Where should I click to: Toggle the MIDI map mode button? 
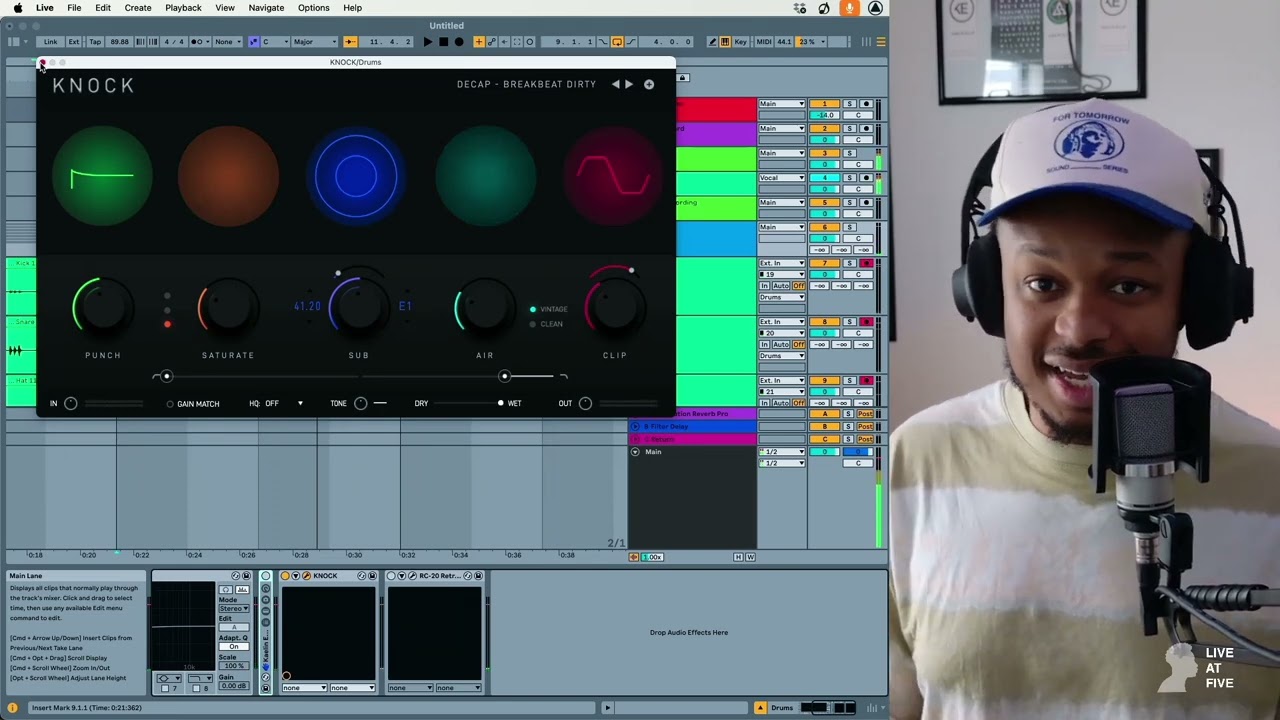(764, 42)
